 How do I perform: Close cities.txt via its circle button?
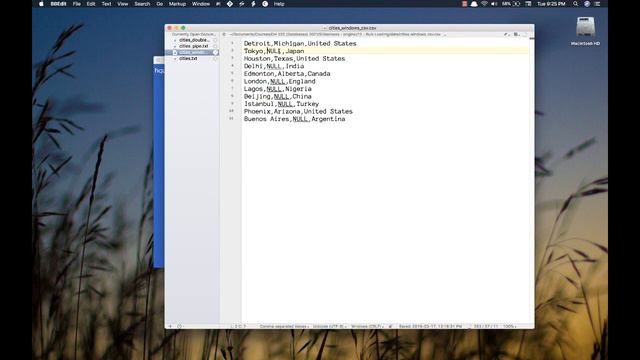215,58
